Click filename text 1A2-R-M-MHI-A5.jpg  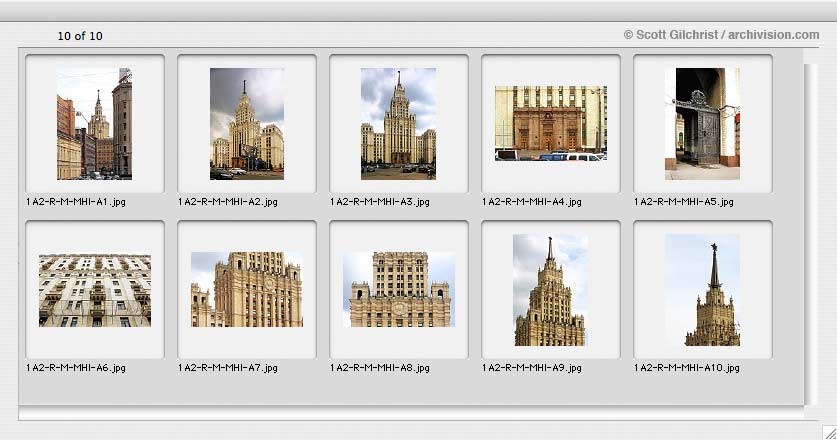(x=684, y=202)
